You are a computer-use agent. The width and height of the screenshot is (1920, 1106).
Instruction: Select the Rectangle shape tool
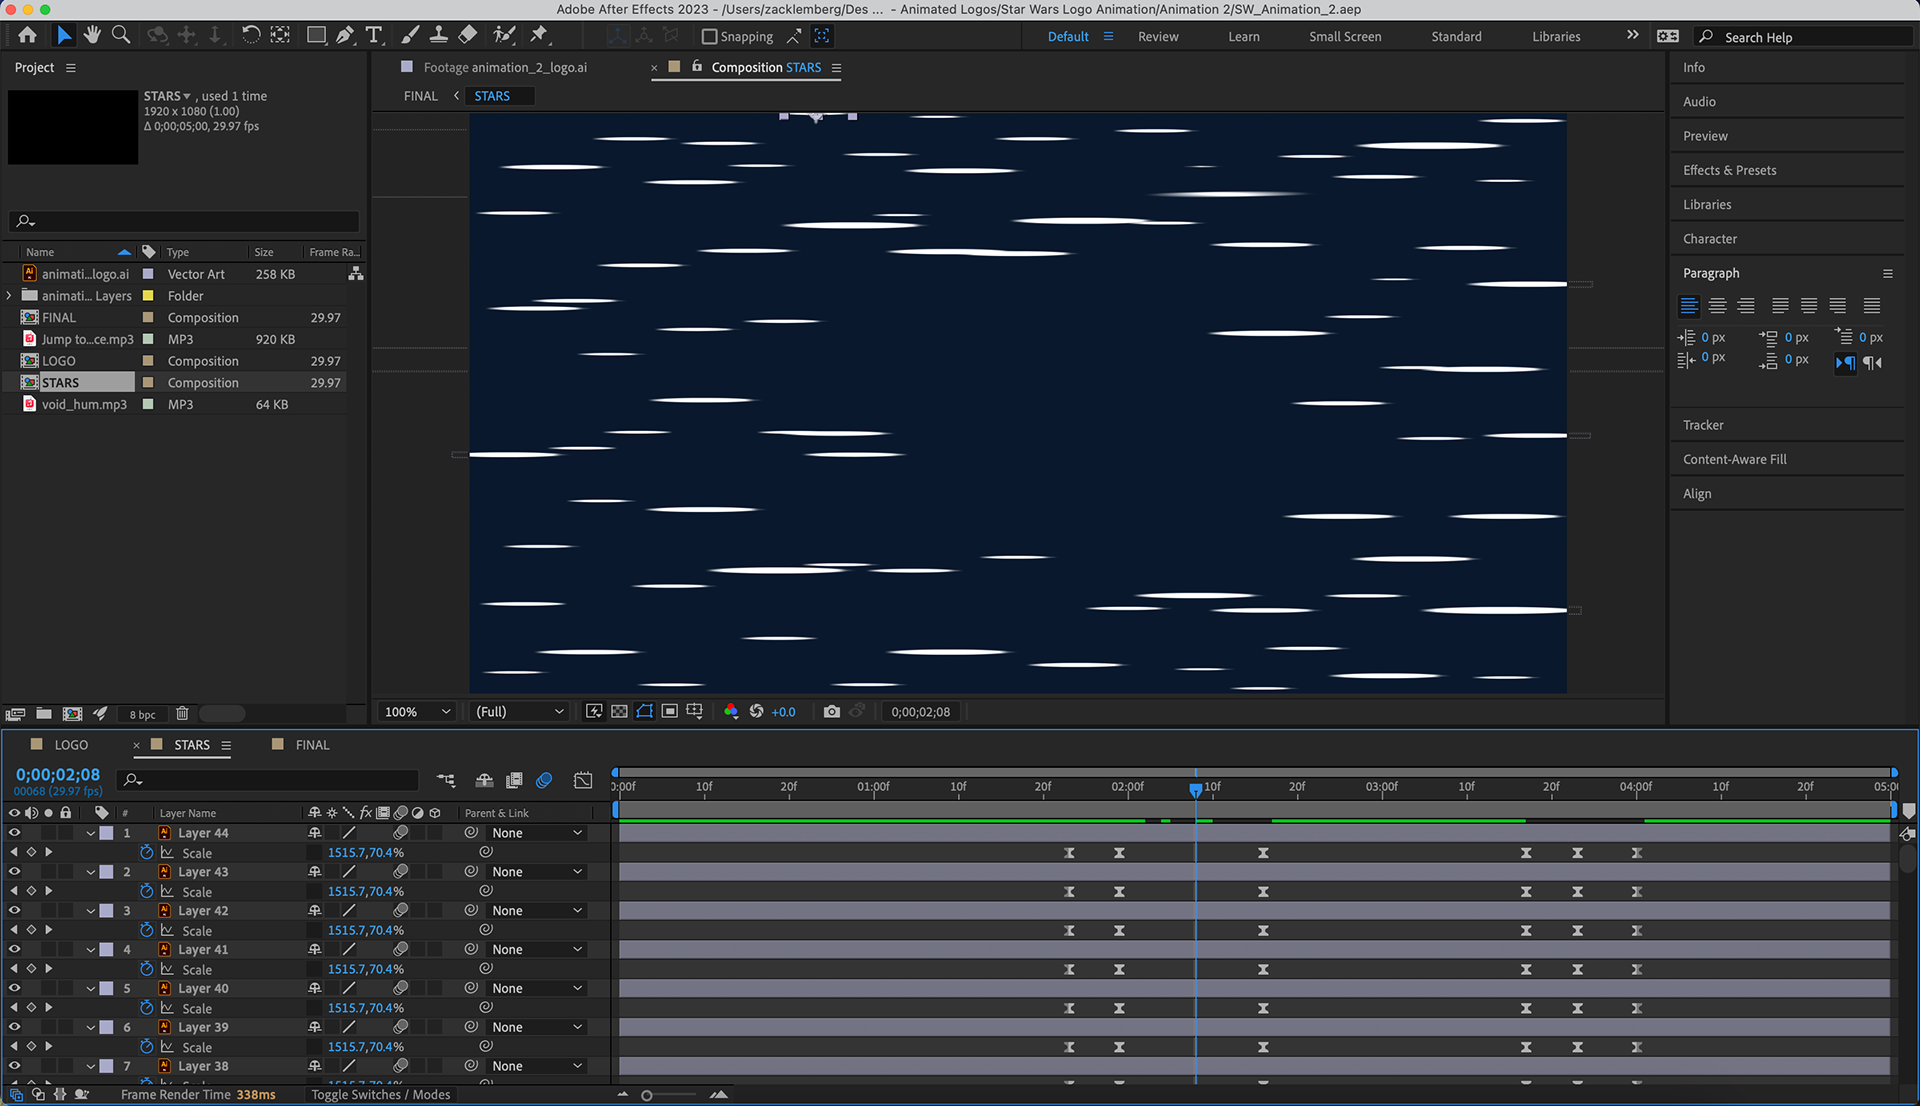click(316, 35)
